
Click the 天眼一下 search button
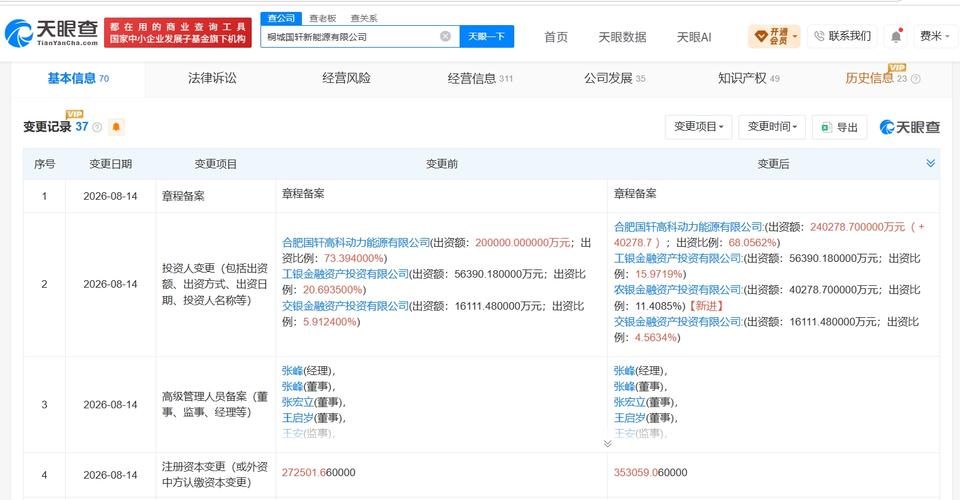487,37
